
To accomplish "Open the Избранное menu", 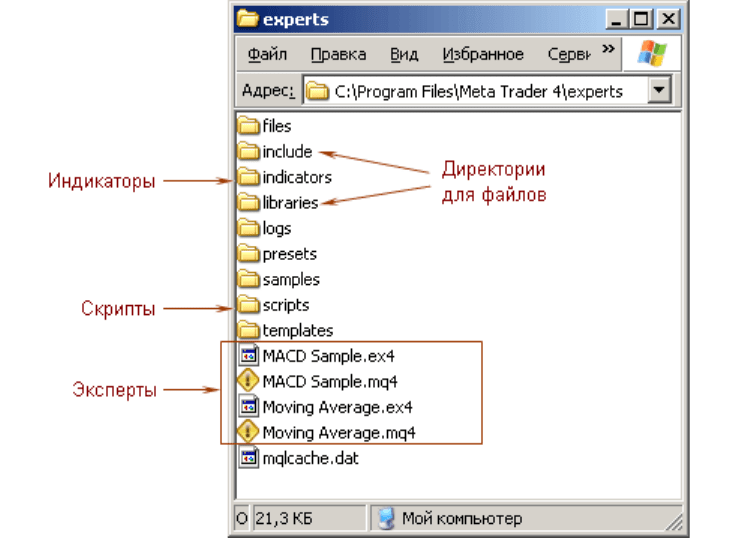I will (x=483, y=55).
